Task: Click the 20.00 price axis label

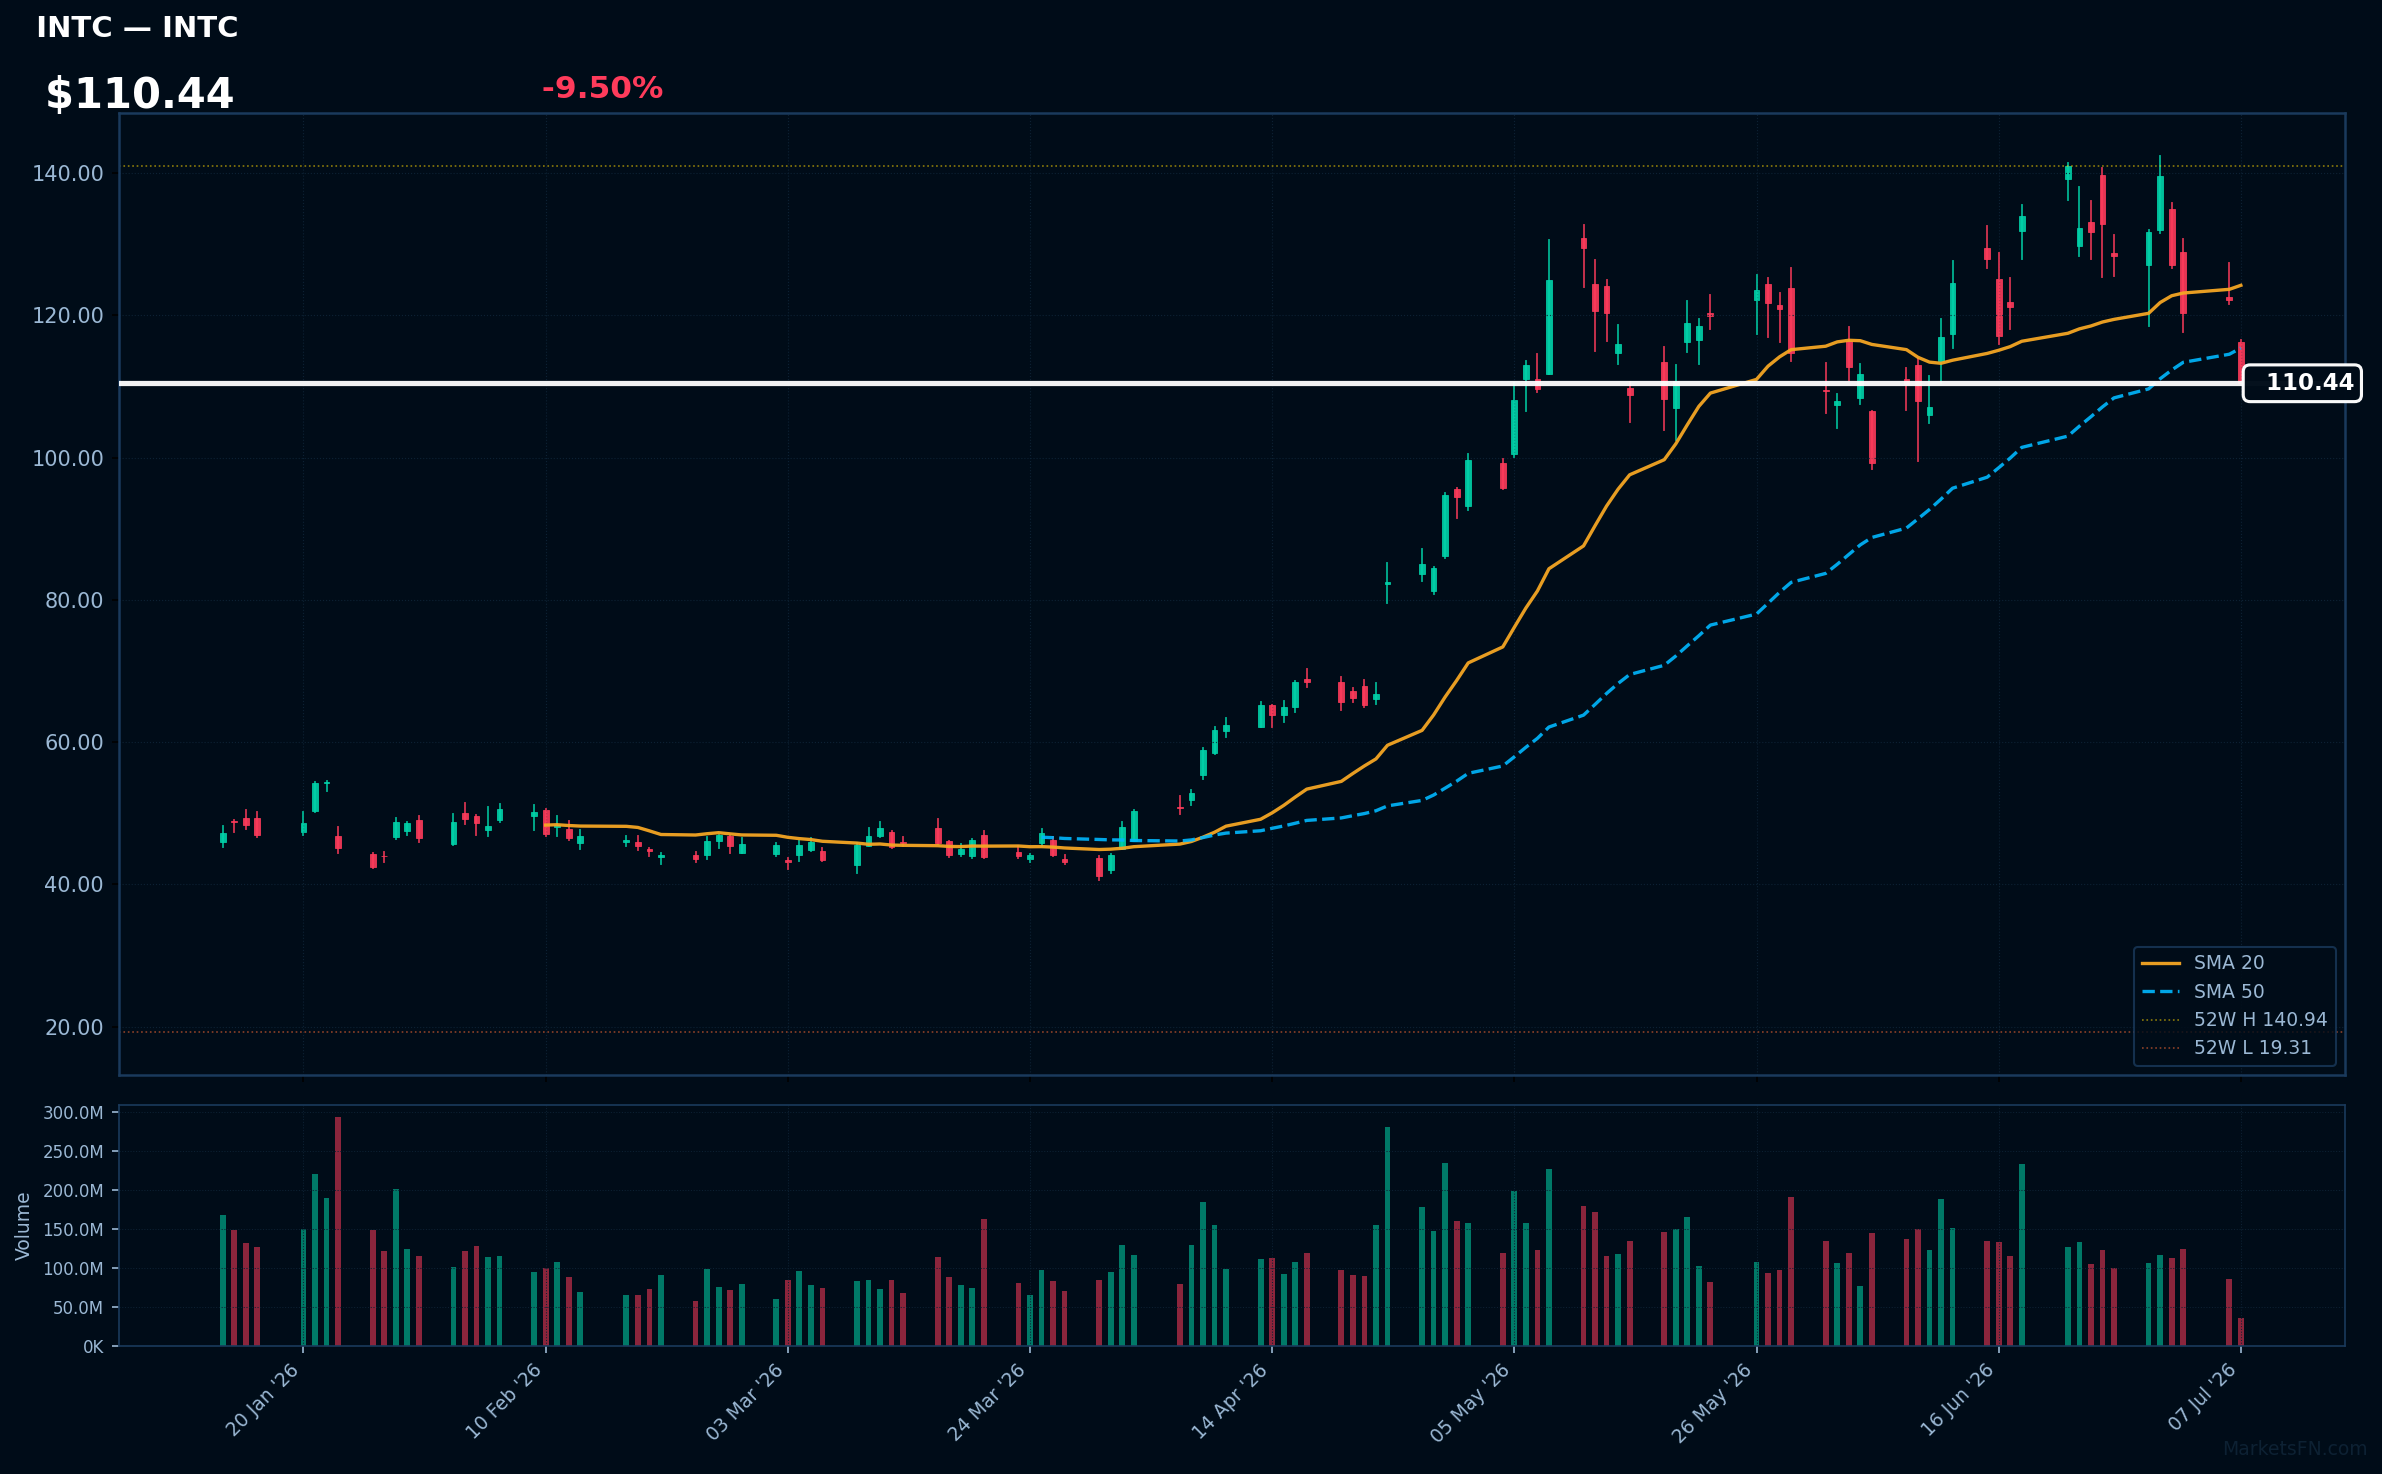Action: (x=74, y=1028)
